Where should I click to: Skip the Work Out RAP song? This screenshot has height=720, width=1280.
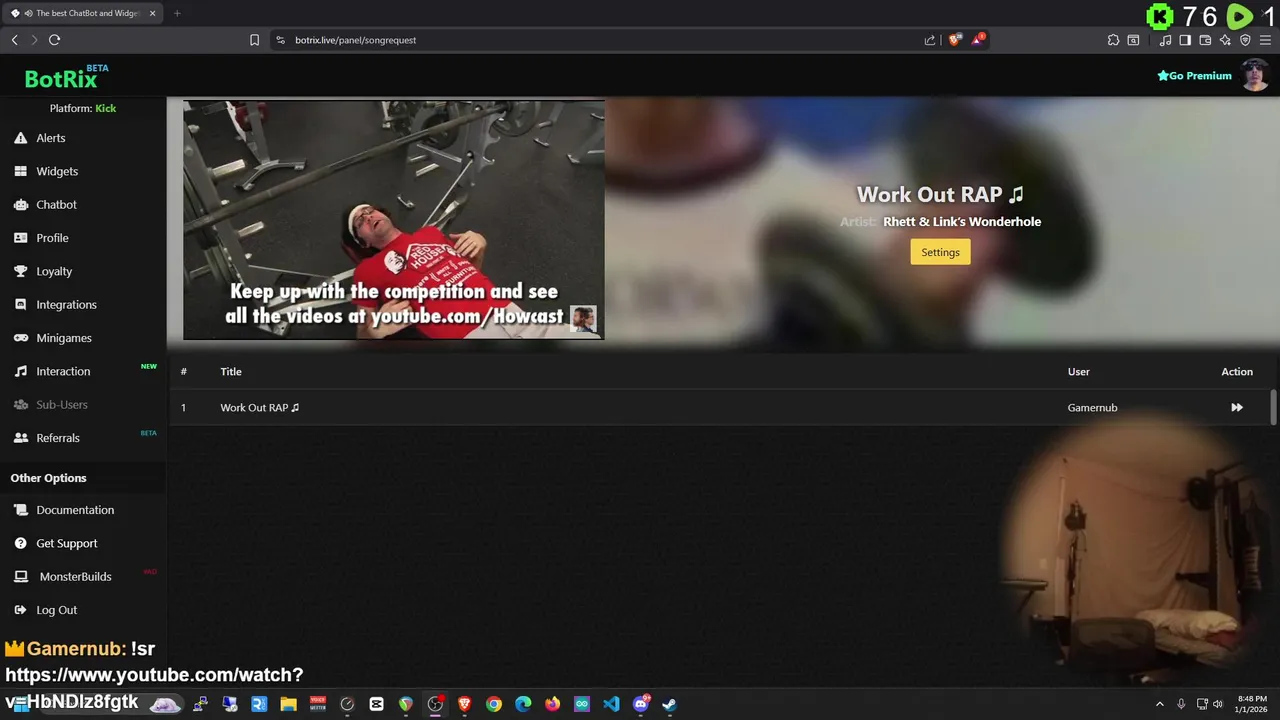tap(1237, 407)
